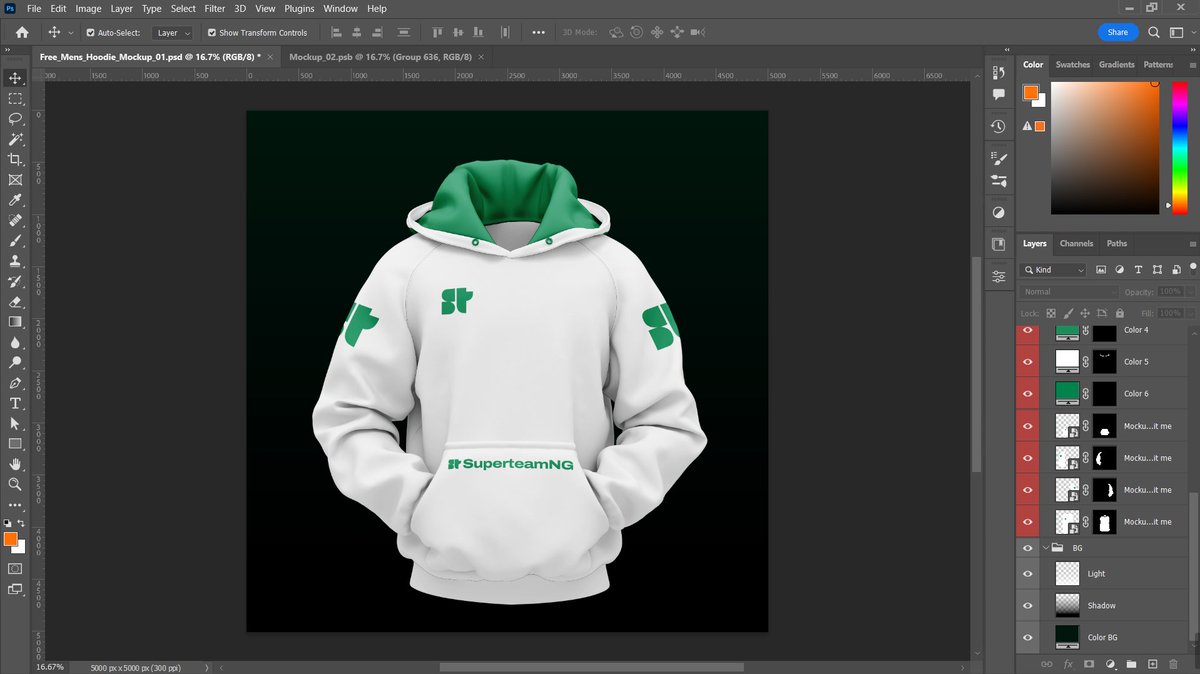
Task: Open the Comments panel icon
Action: [x=998, y=94]
